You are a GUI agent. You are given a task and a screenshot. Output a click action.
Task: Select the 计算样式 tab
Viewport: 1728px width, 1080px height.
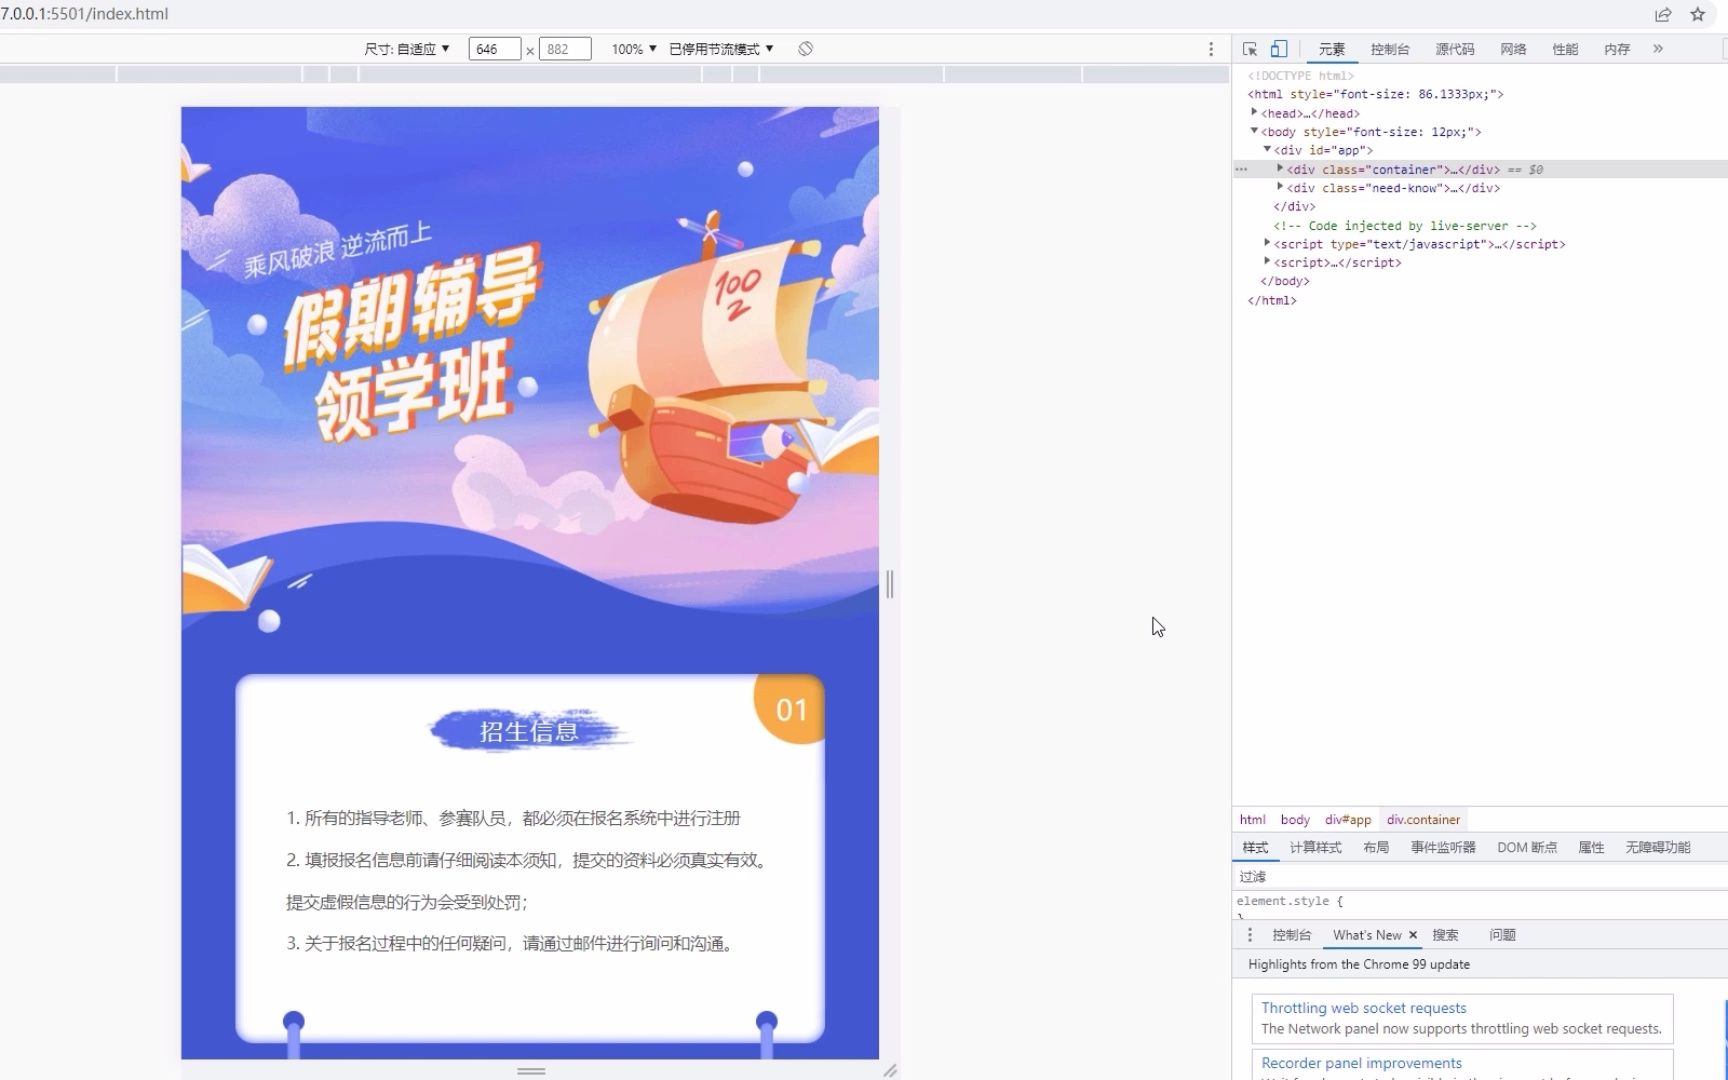[x=1315, y=848]
